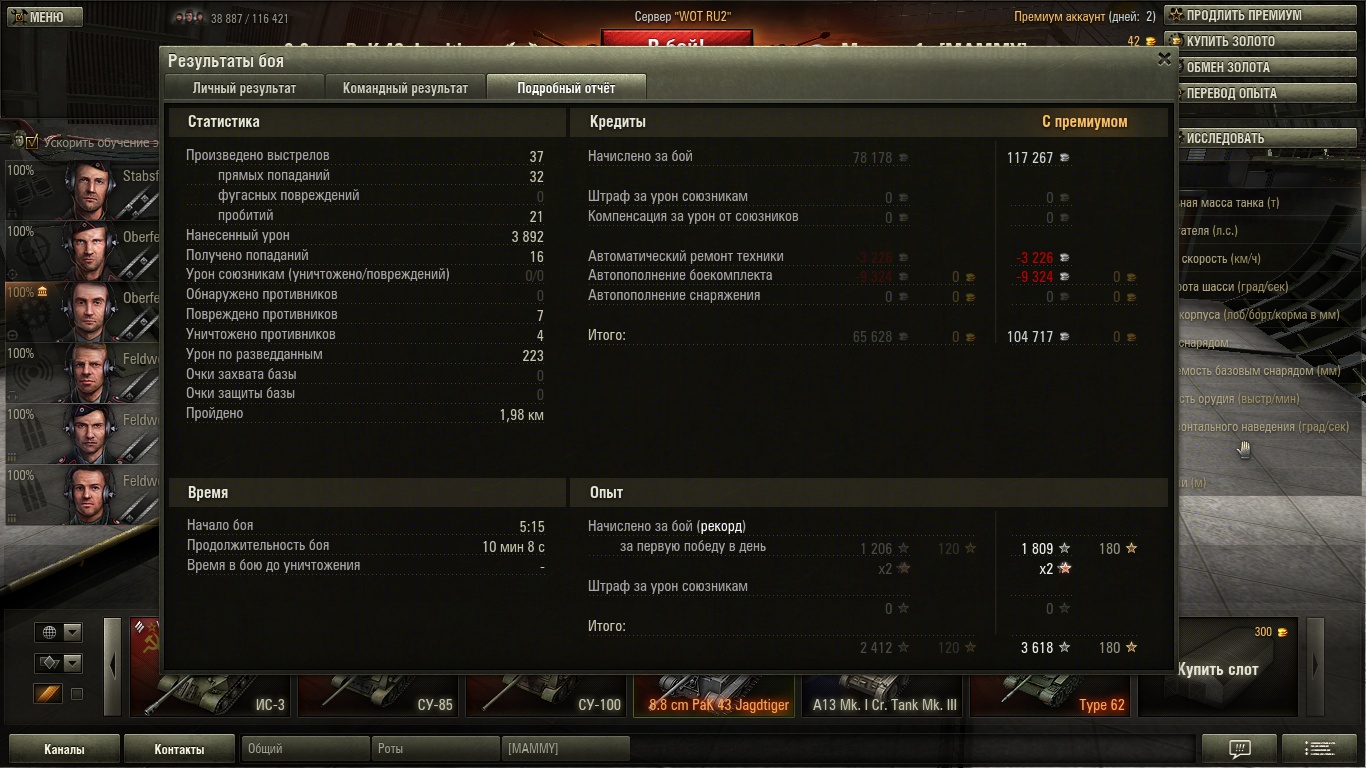
Task: Open the system notifications icon with exclamation marks
Action: 1239,748
